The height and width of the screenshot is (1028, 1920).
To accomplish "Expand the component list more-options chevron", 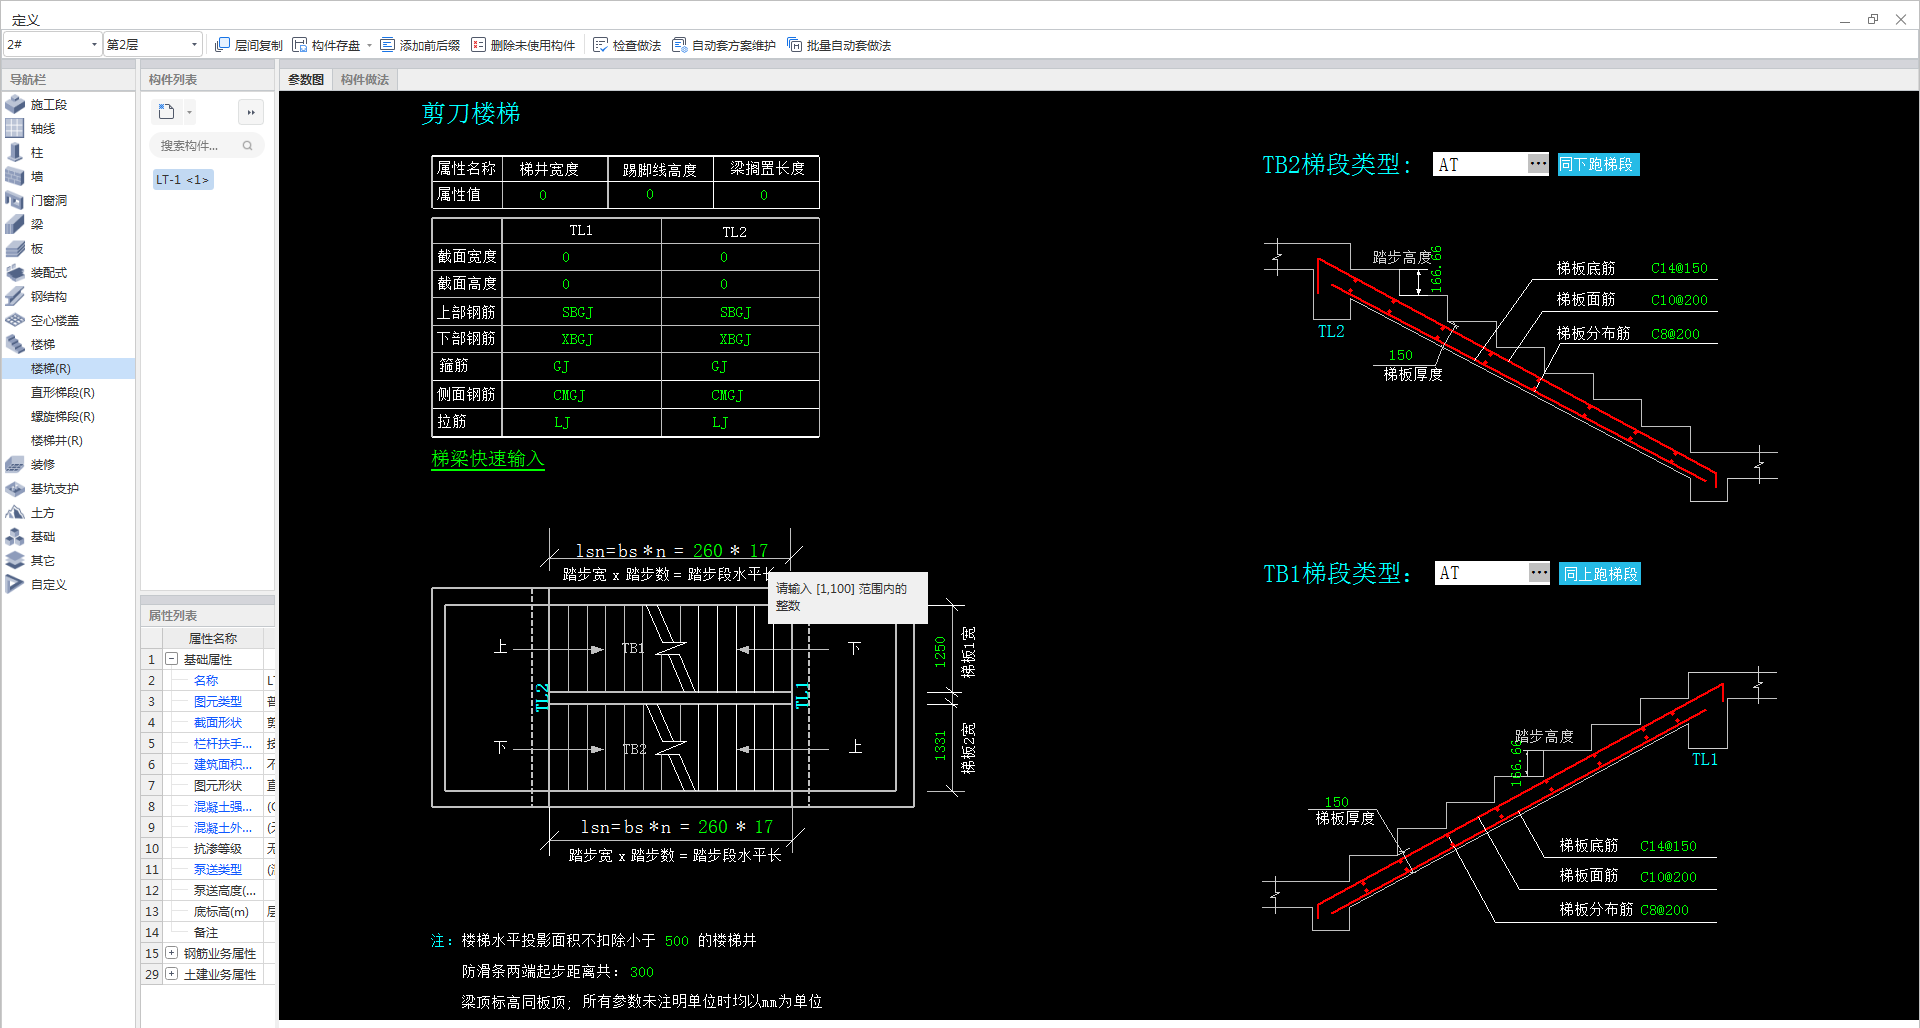I will click(251, 112).
